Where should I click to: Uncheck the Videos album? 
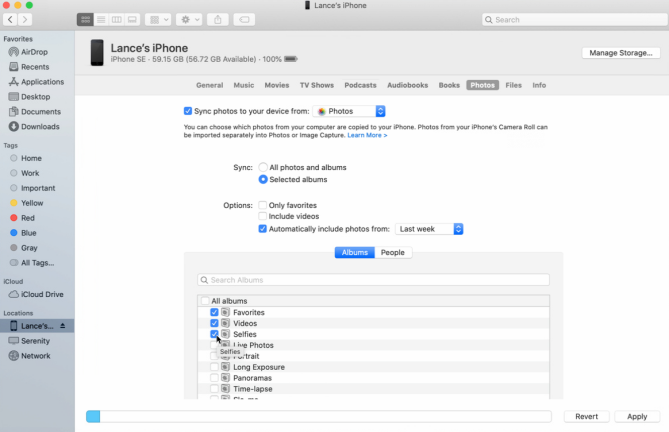point(214,323)
